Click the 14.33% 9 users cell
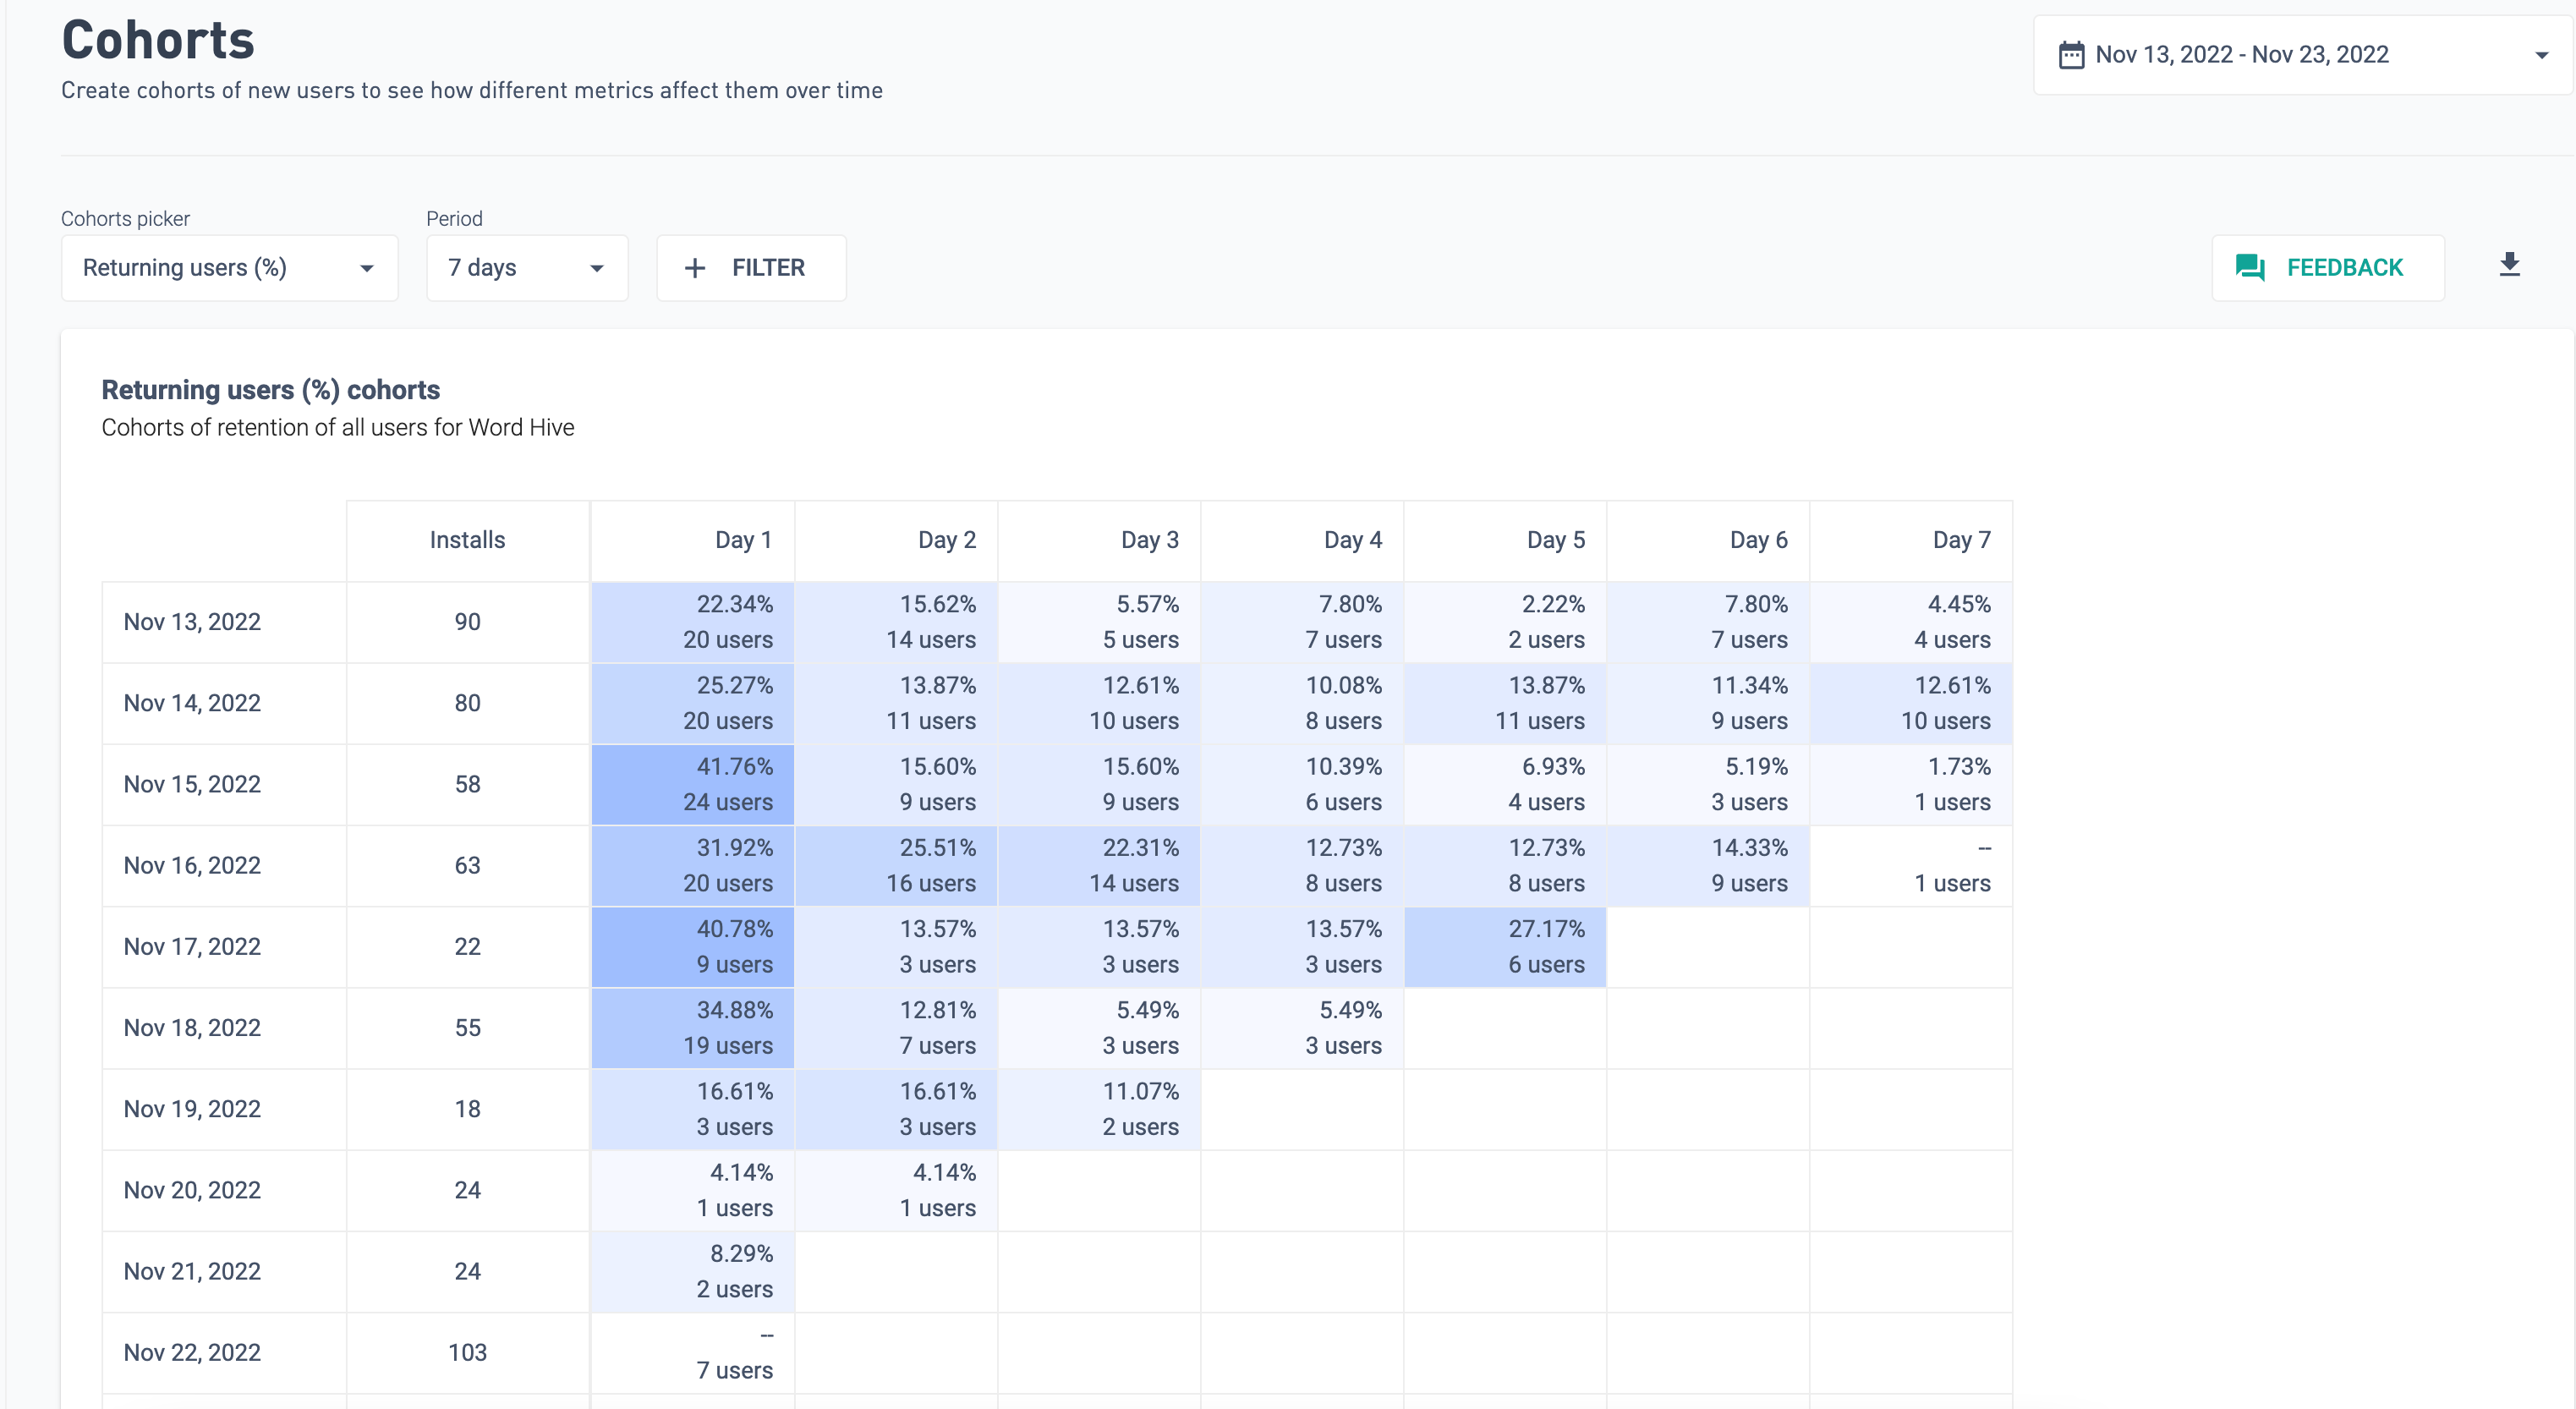 pos(1708,865)
